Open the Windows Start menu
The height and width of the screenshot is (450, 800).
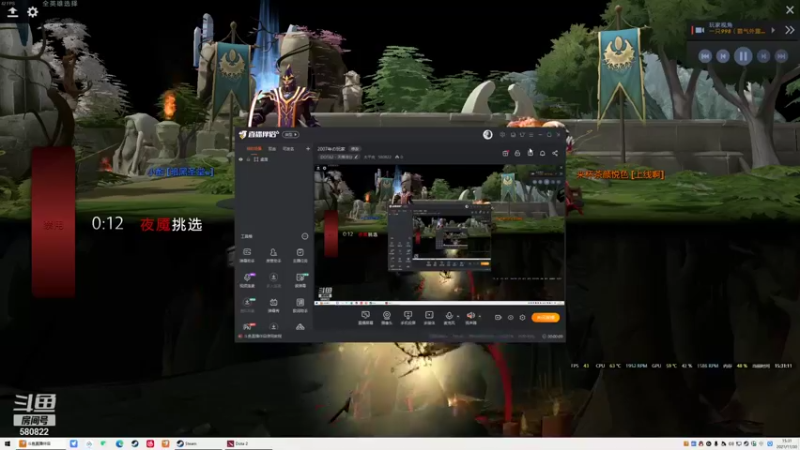(x=7, y=444)
